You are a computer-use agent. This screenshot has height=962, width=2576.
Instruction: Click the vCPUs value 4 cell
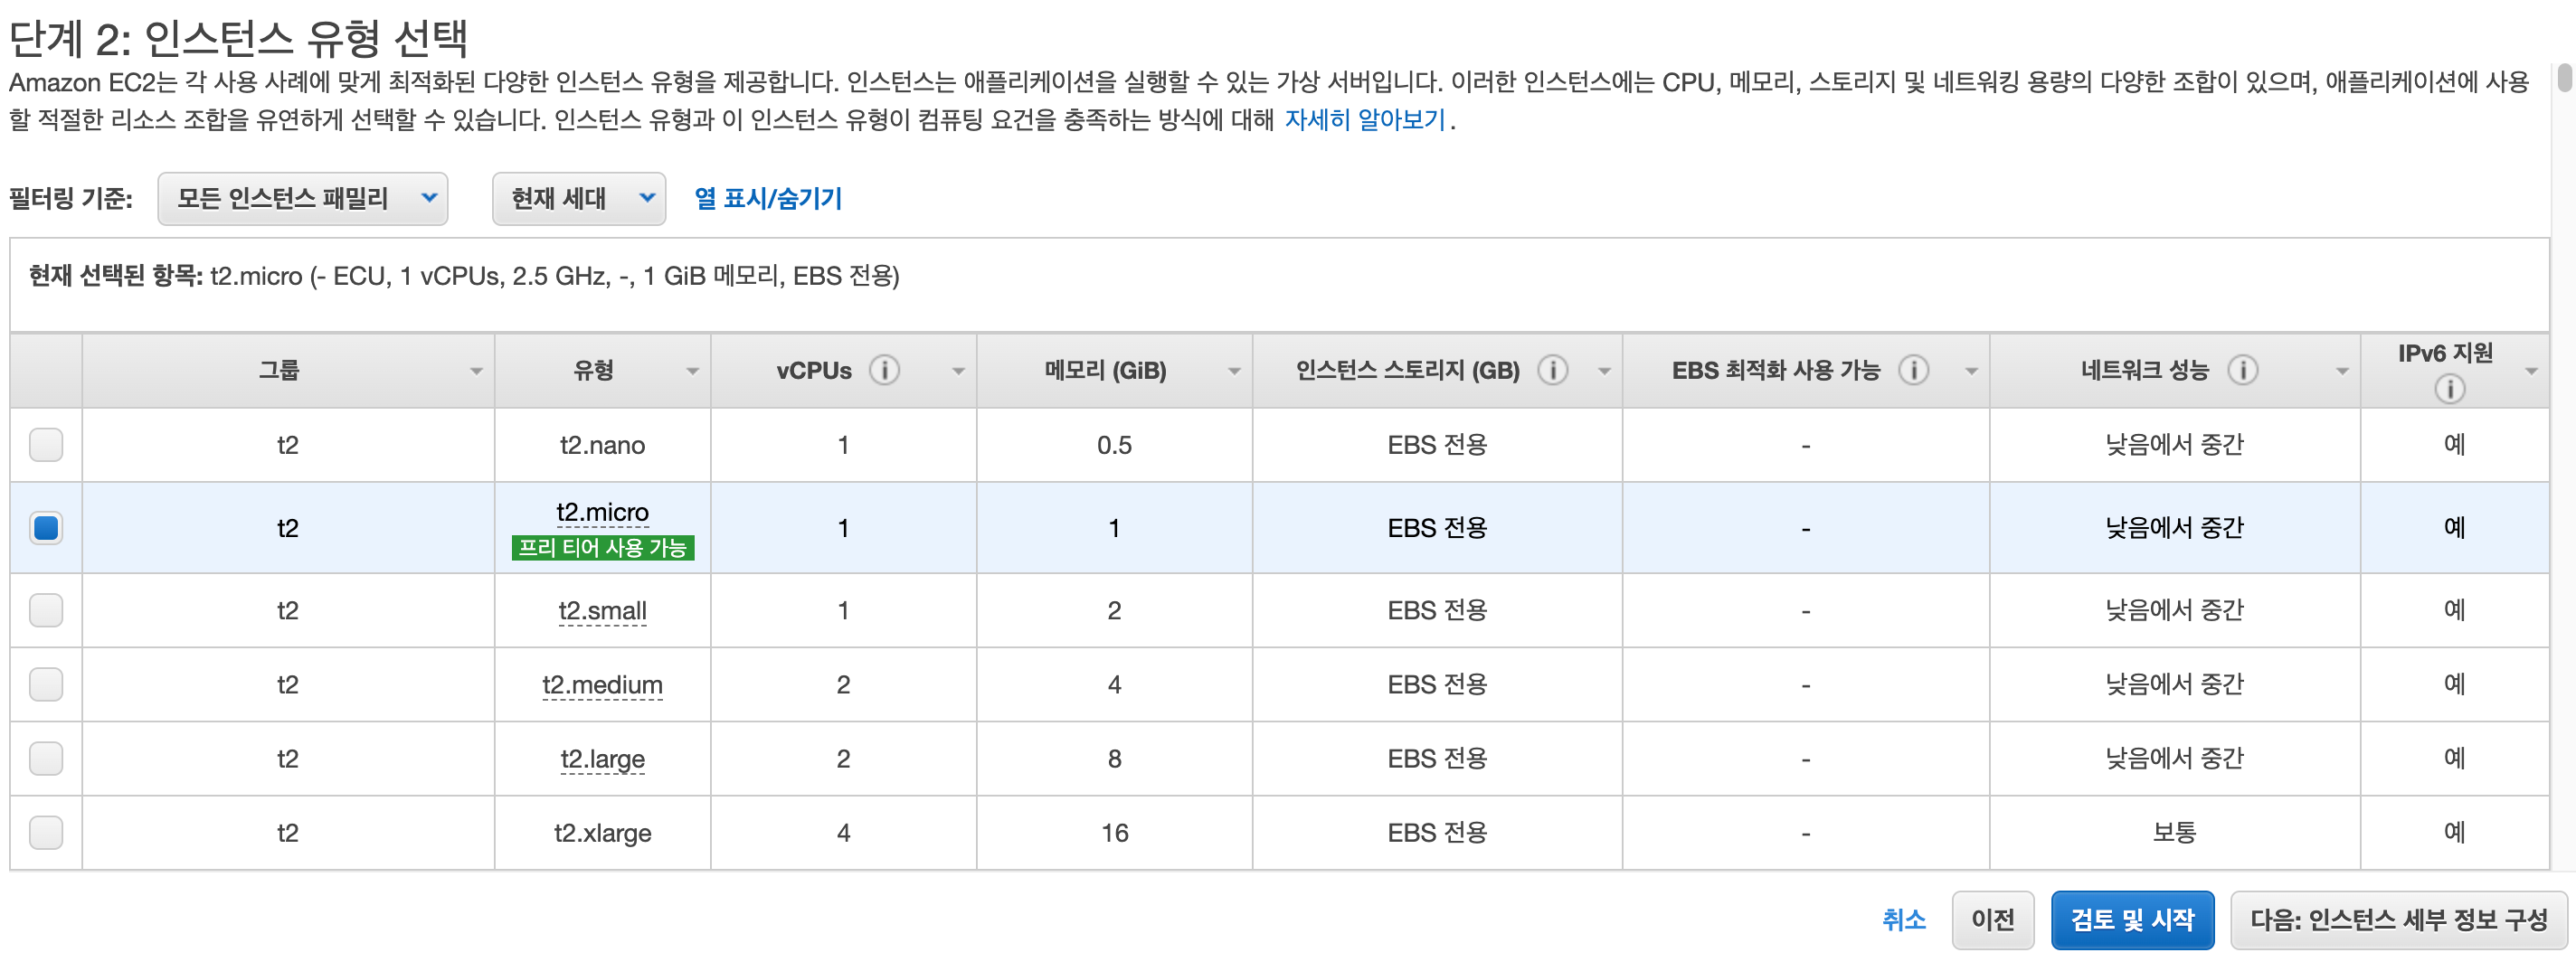[843, 833]
